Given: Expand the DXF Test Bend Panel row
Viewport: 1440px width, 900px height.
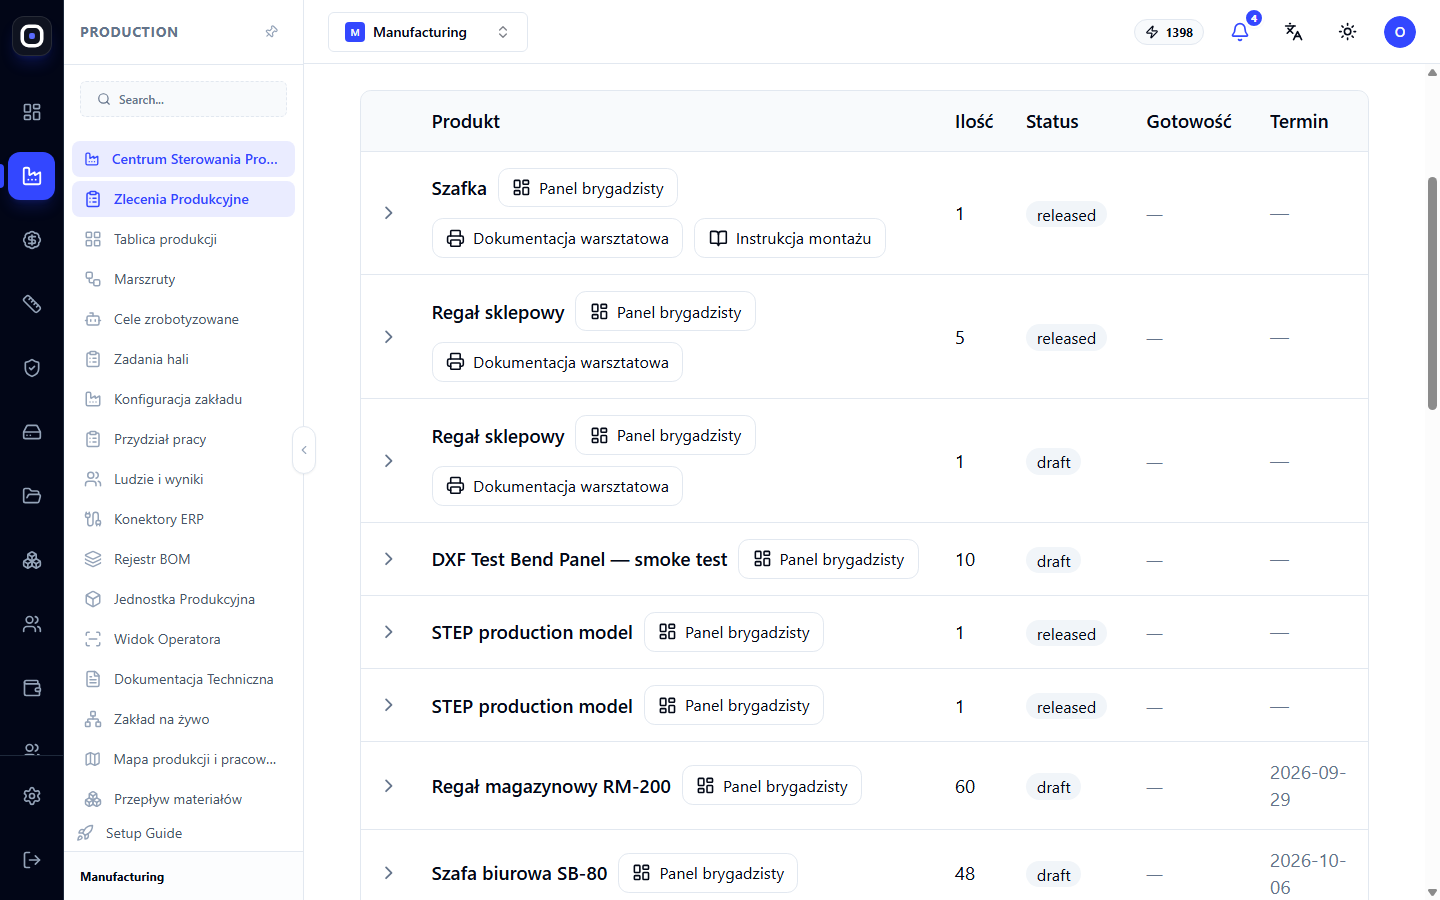Looking at the screenshot, I should (x=389, y=559).
